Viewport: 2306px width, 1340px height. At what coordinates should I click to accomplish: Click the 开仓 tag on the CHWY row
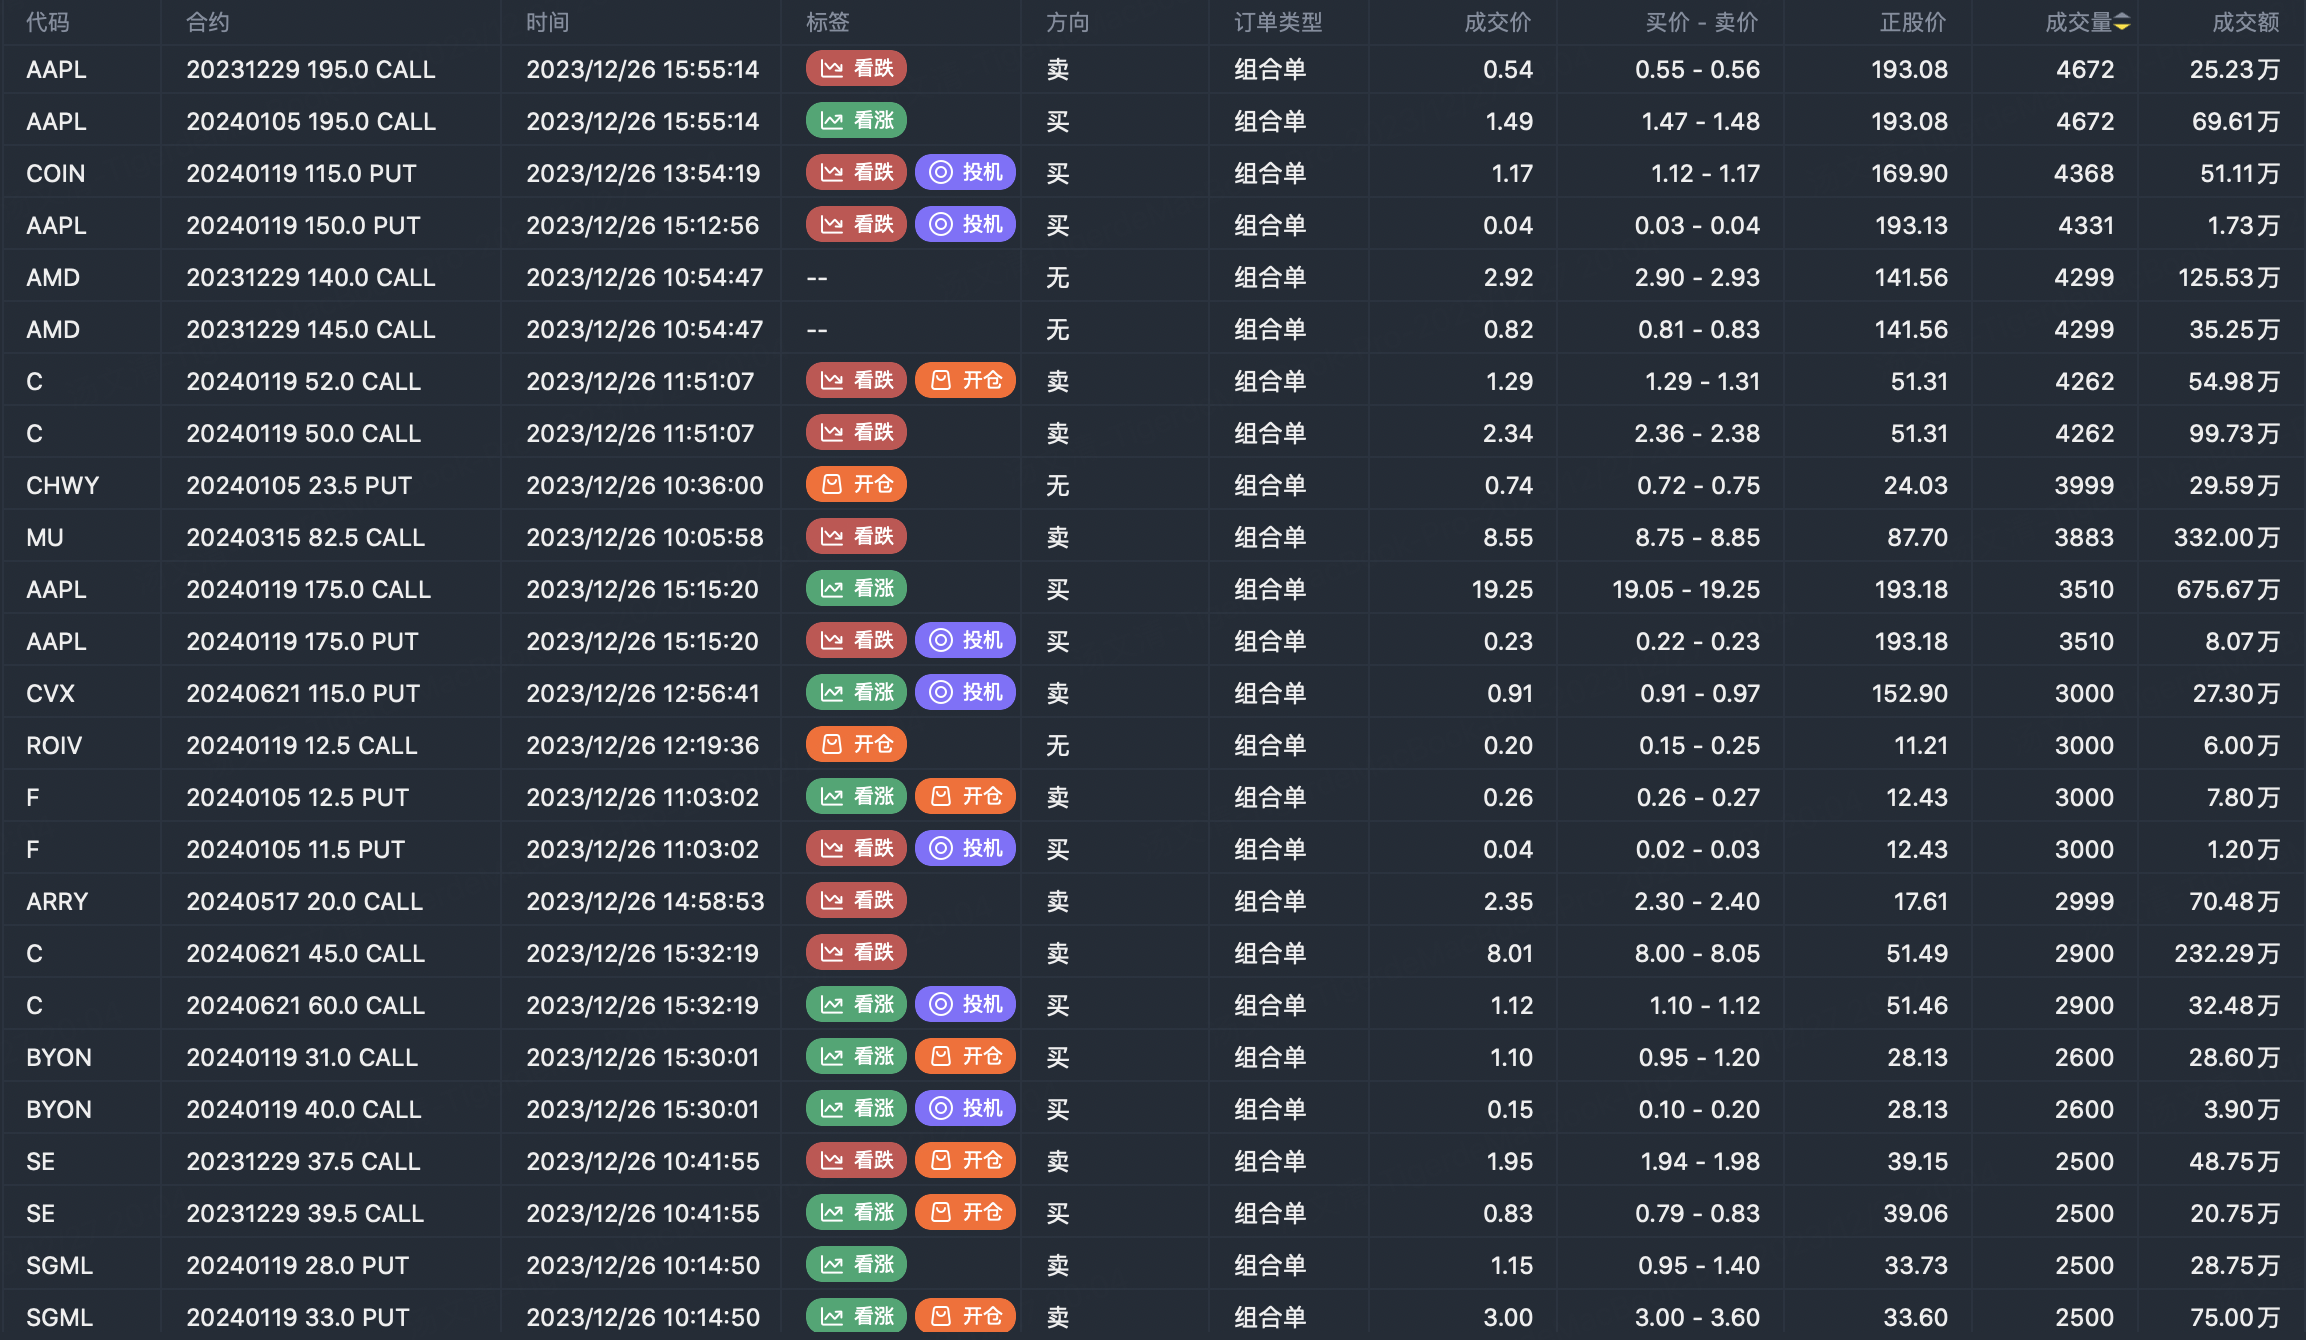pyautogui.click(x=856, y=485)
